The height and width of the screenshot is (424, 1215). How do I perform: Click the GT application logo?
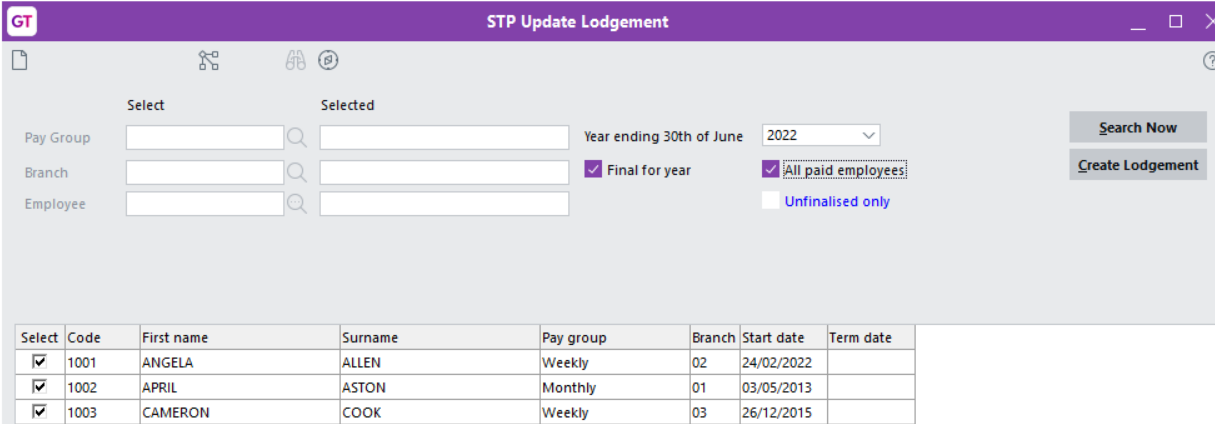pyautogui.click(x=20, y=20)
